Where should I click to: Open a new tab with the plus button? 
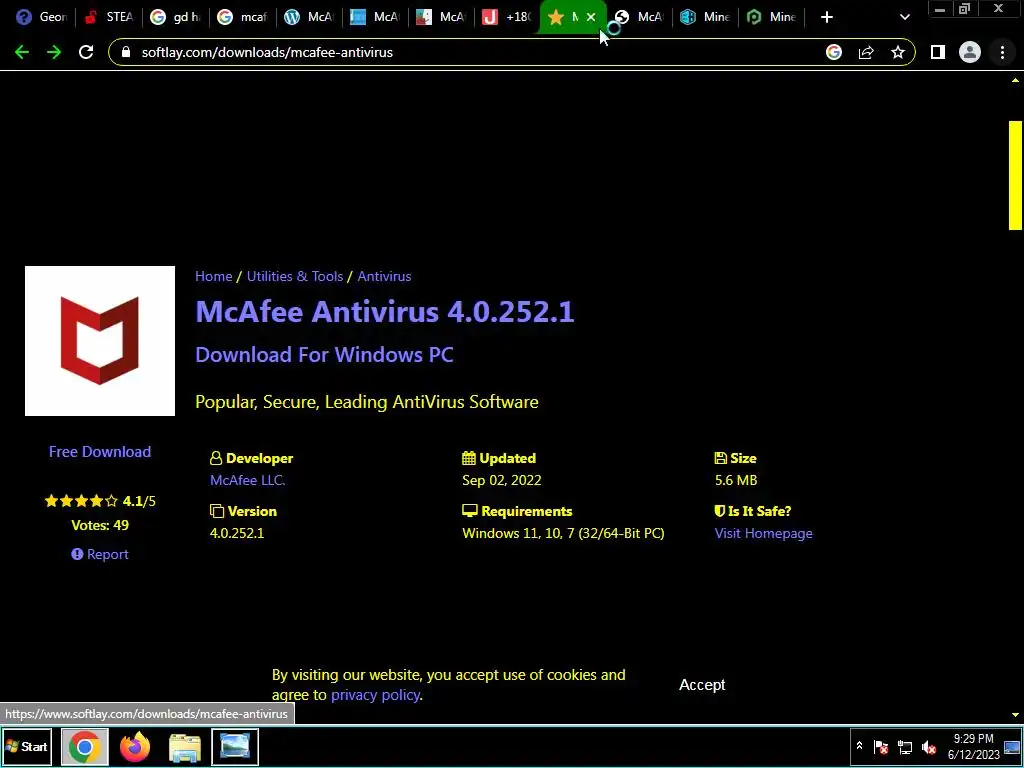(827, 17)
